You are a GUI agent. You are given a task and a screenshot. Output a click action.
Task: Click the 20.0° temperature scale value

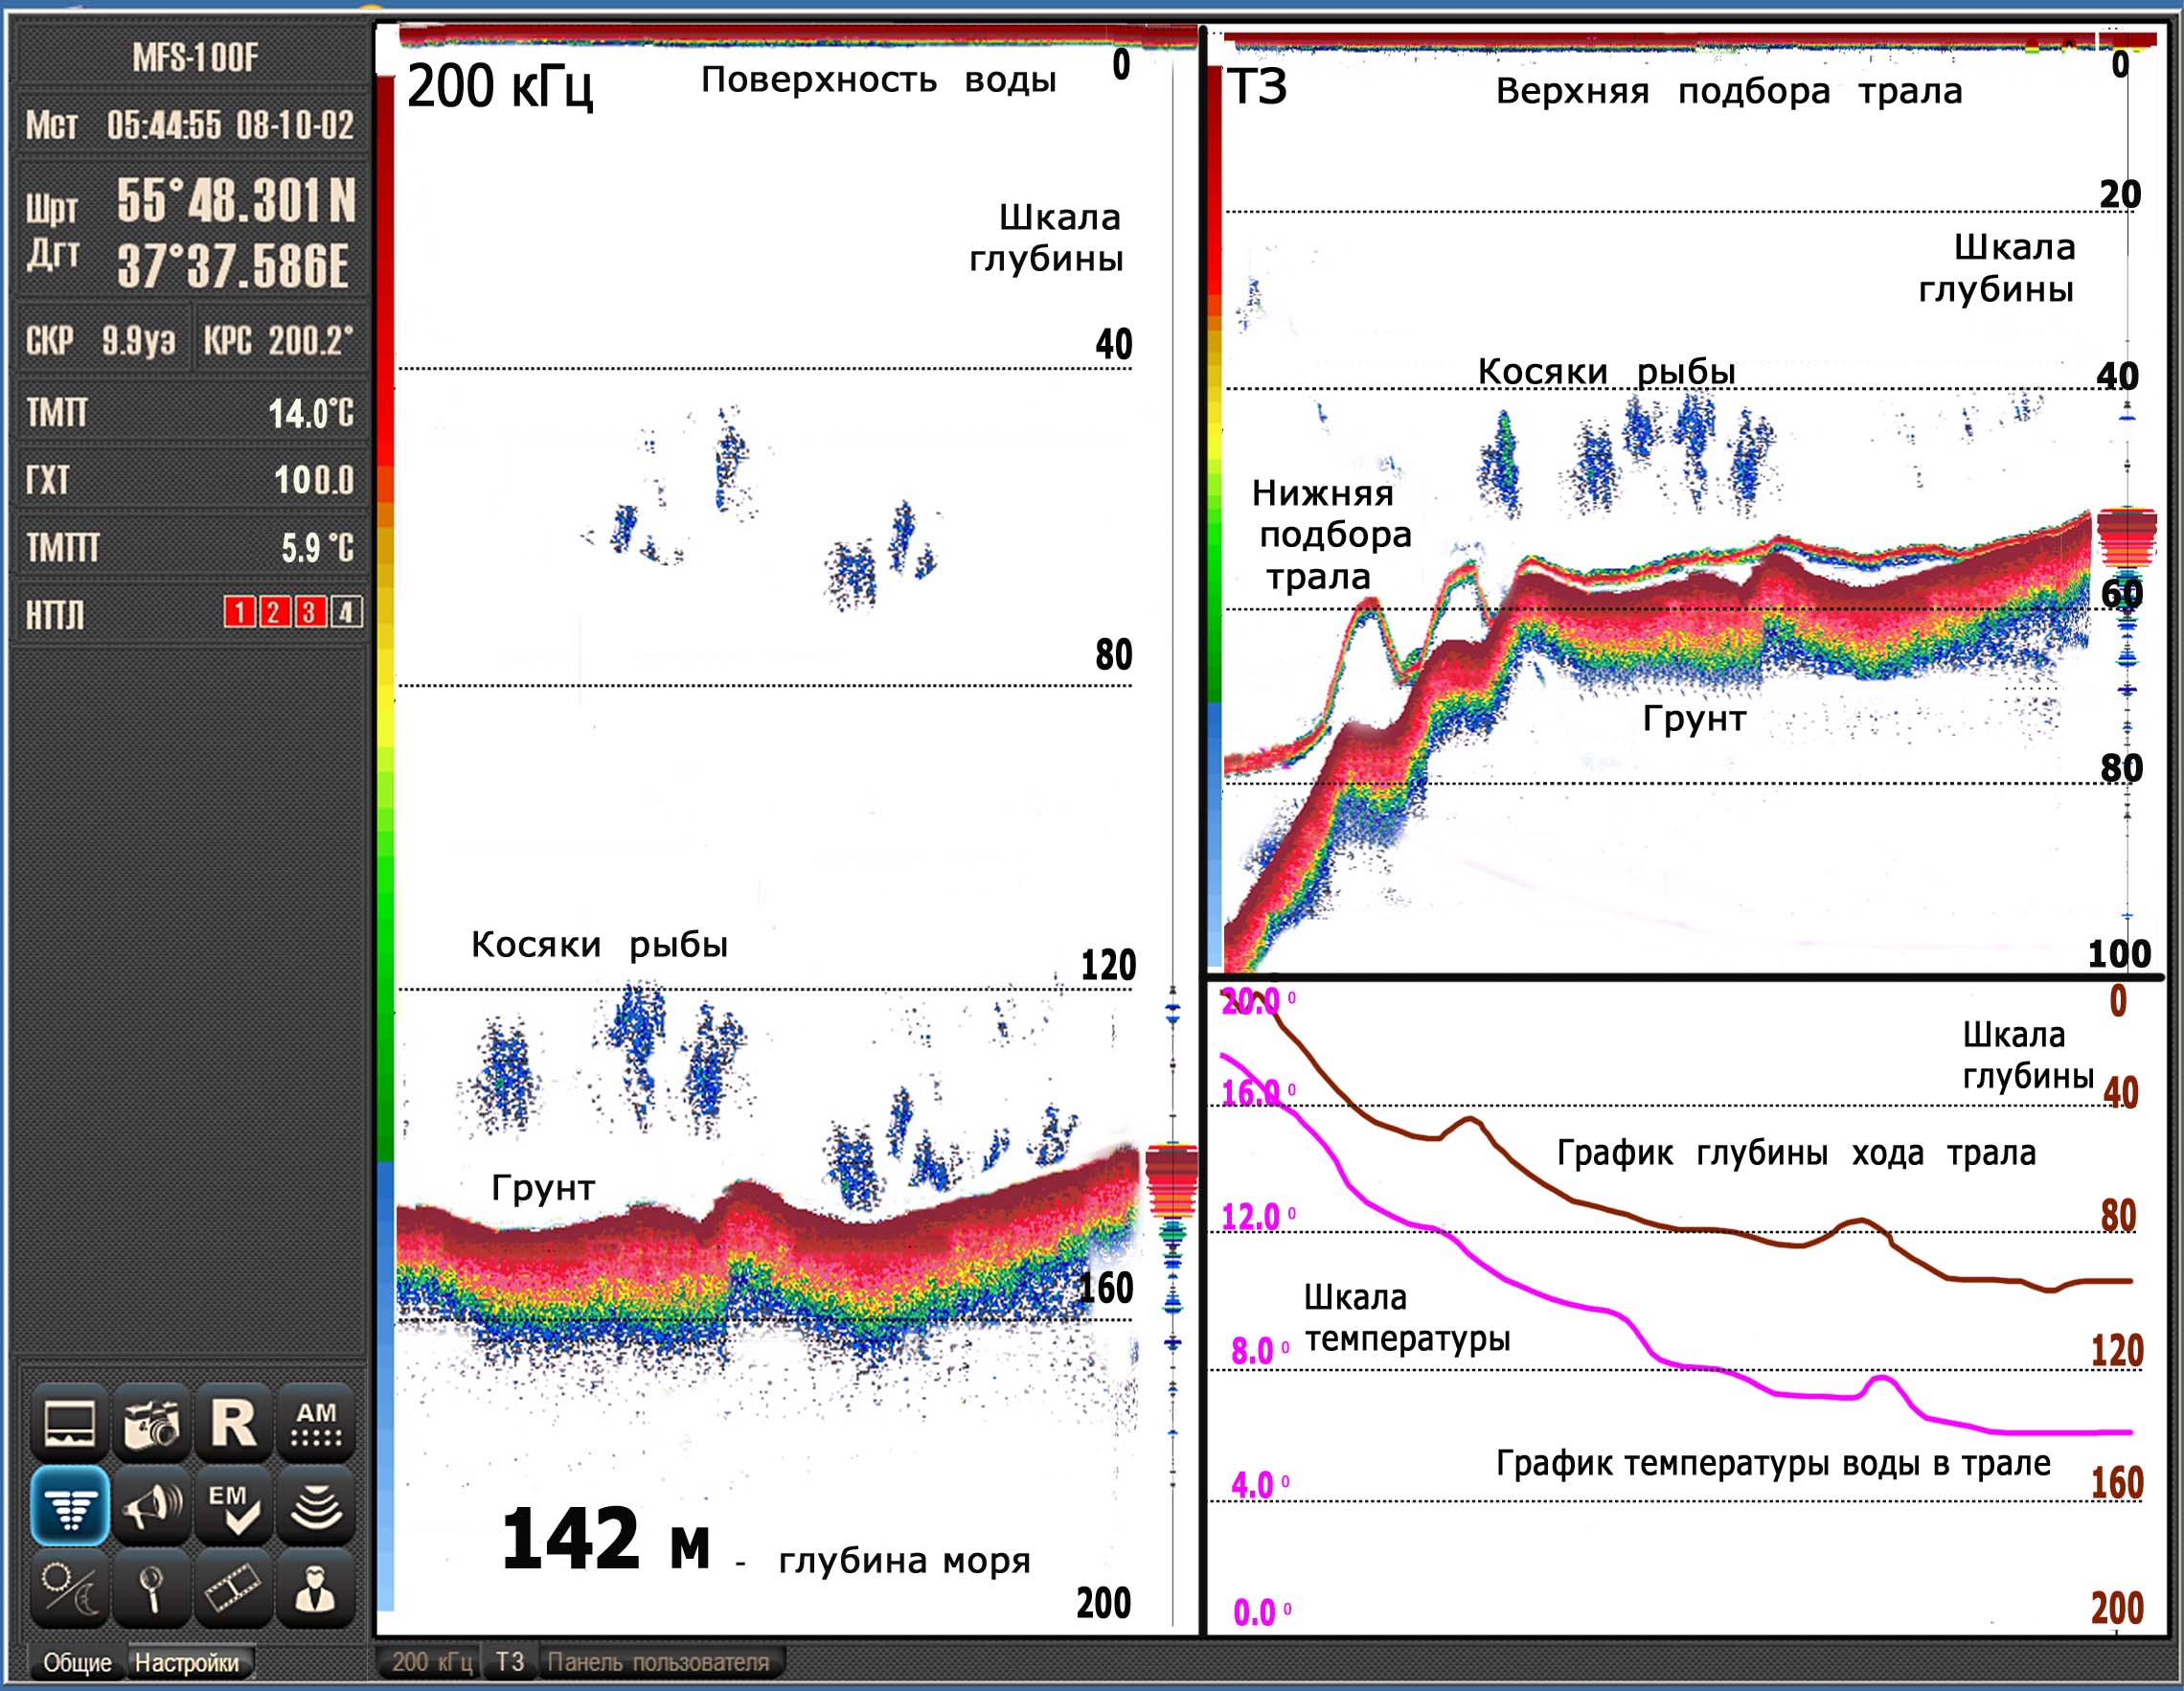click(x=1257, y=1001)
